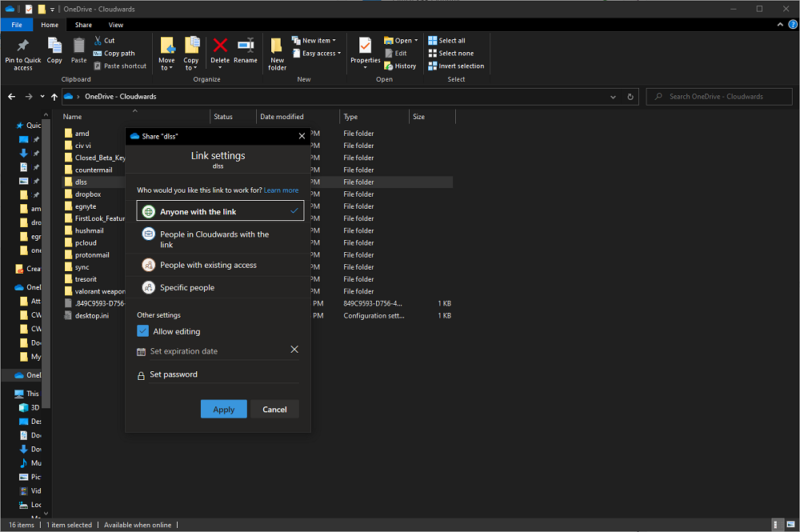Toggle the Allow editing checkbox

coord(143,331)
